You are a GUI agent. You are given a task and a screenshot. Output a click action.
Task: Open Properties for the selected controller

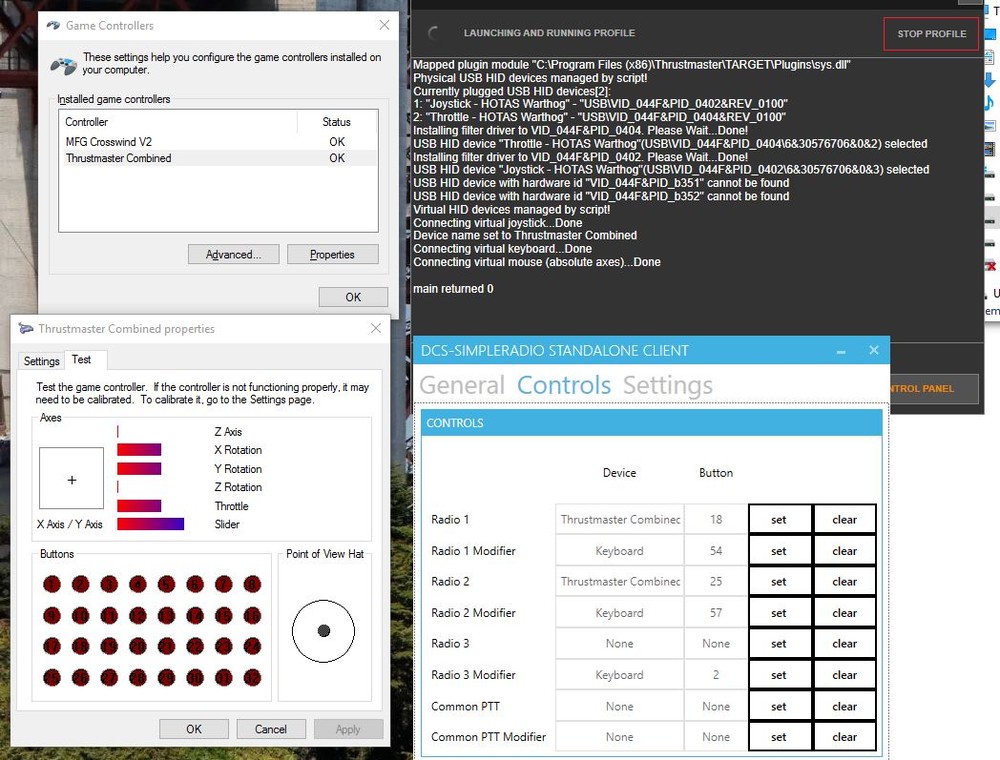click(x=332, y=254)
